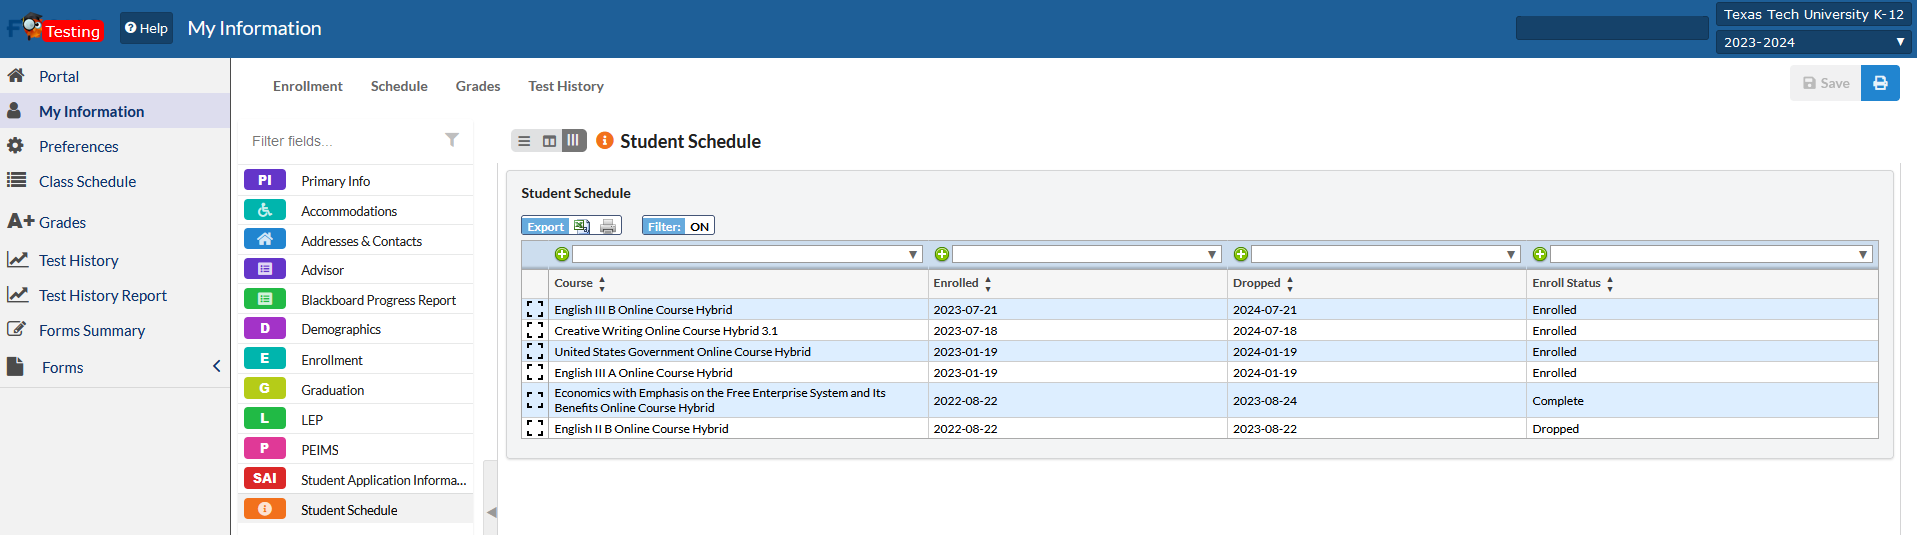Click green plus icon for Enroll Status filter
1917x535 pixels.
pyautogui.click(x=1540, y=254)
